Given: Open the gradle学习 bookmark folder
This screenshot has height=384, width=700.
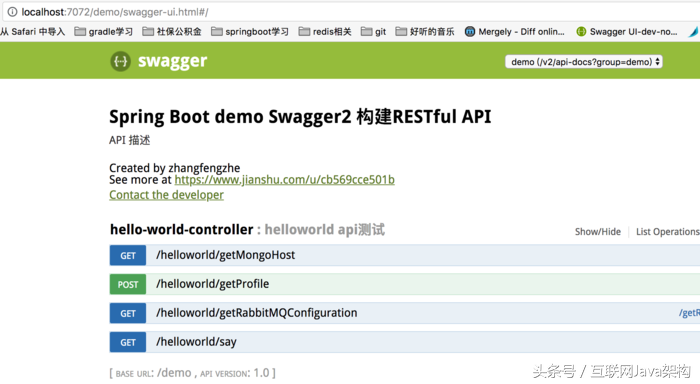Looking at the screenshot, I should (x=103, y=31).
